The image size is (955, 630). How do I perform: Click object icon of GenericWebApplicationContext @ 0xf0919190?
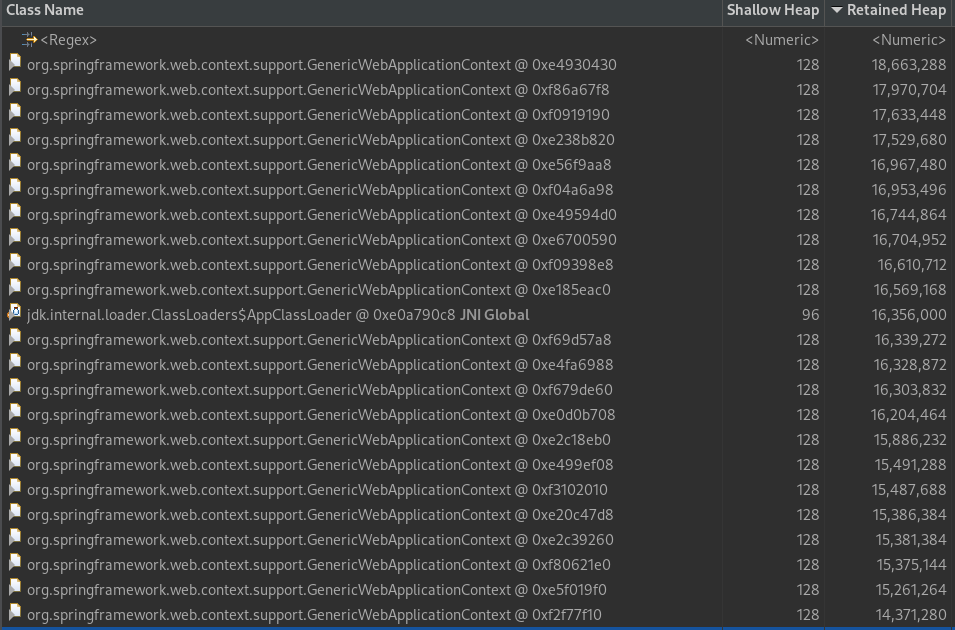pyautogui.click(x=15, y=112)
